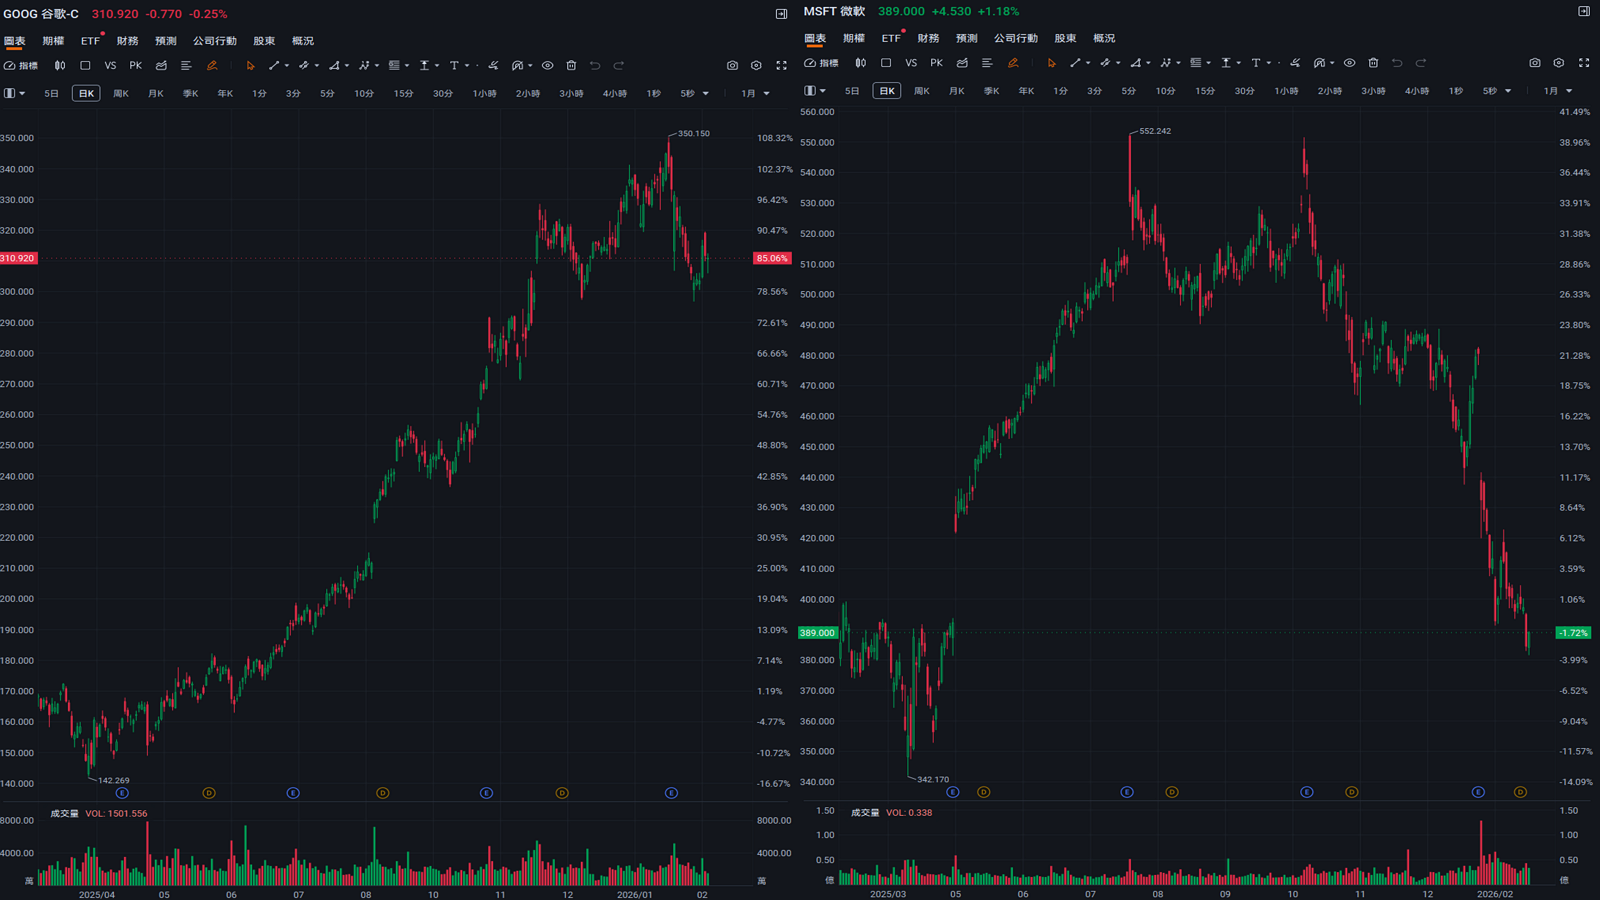Toggle drawing visibility eye on MSFT chart
The width and height of the screenshot is (1600, 900).
pos(1349,63)
